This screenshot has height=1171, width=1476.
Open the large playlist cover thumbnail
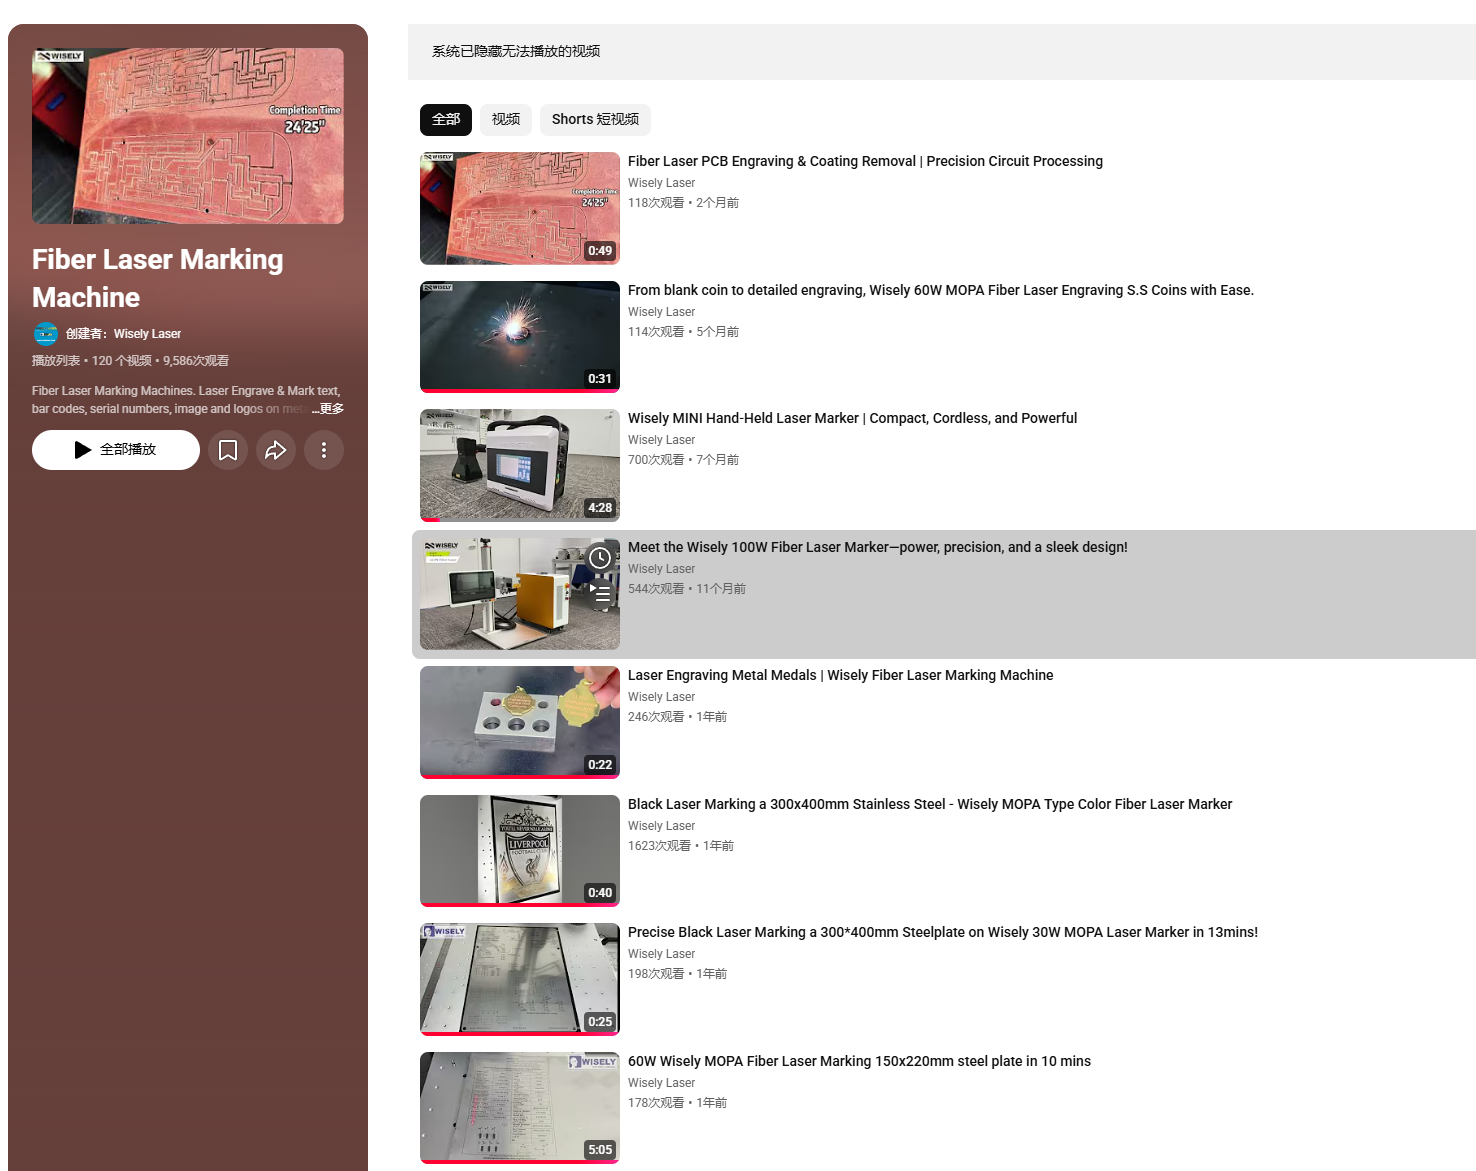(188, 136)
